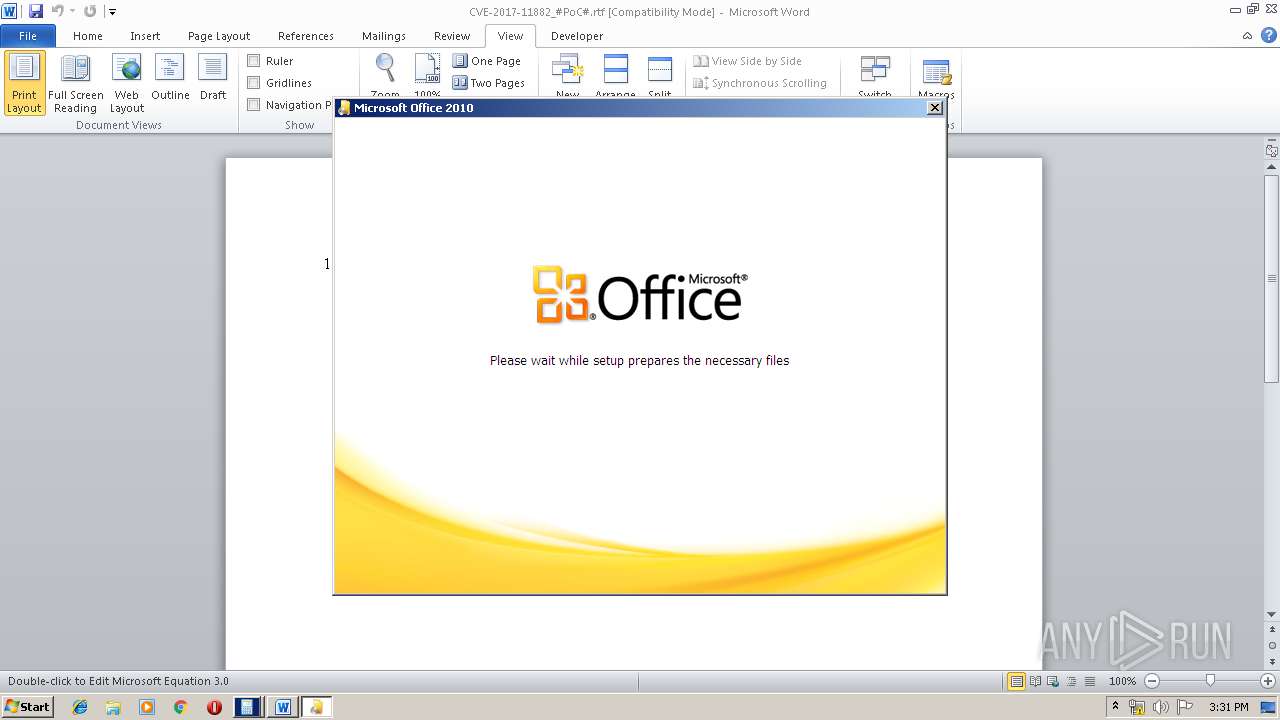Switch to the Home tab
This screenshot has height=720, width=1280.
point(88,36)
